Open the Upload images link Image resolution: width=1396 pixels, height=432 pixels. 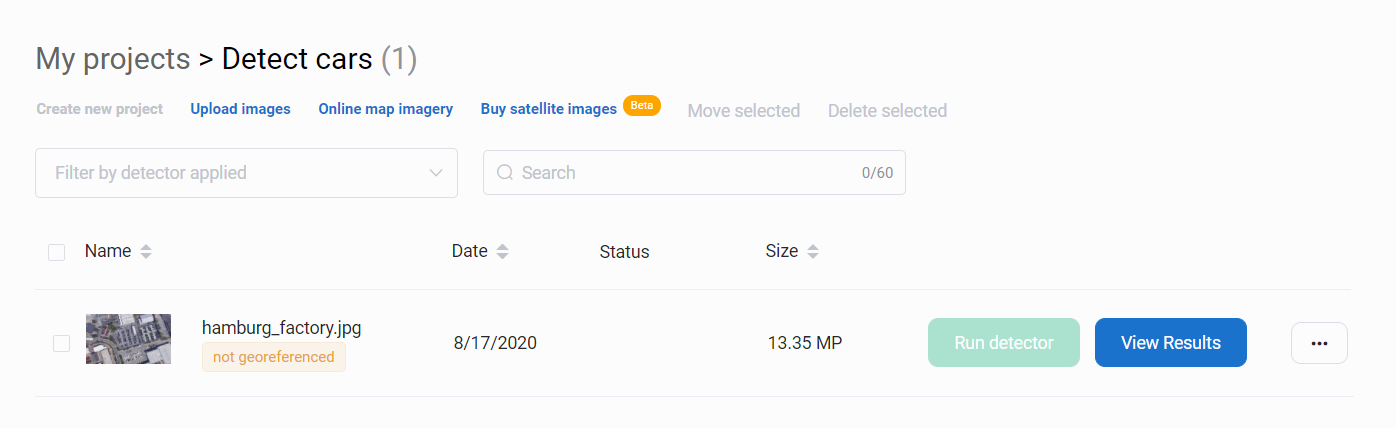click(x=240, y=109)
